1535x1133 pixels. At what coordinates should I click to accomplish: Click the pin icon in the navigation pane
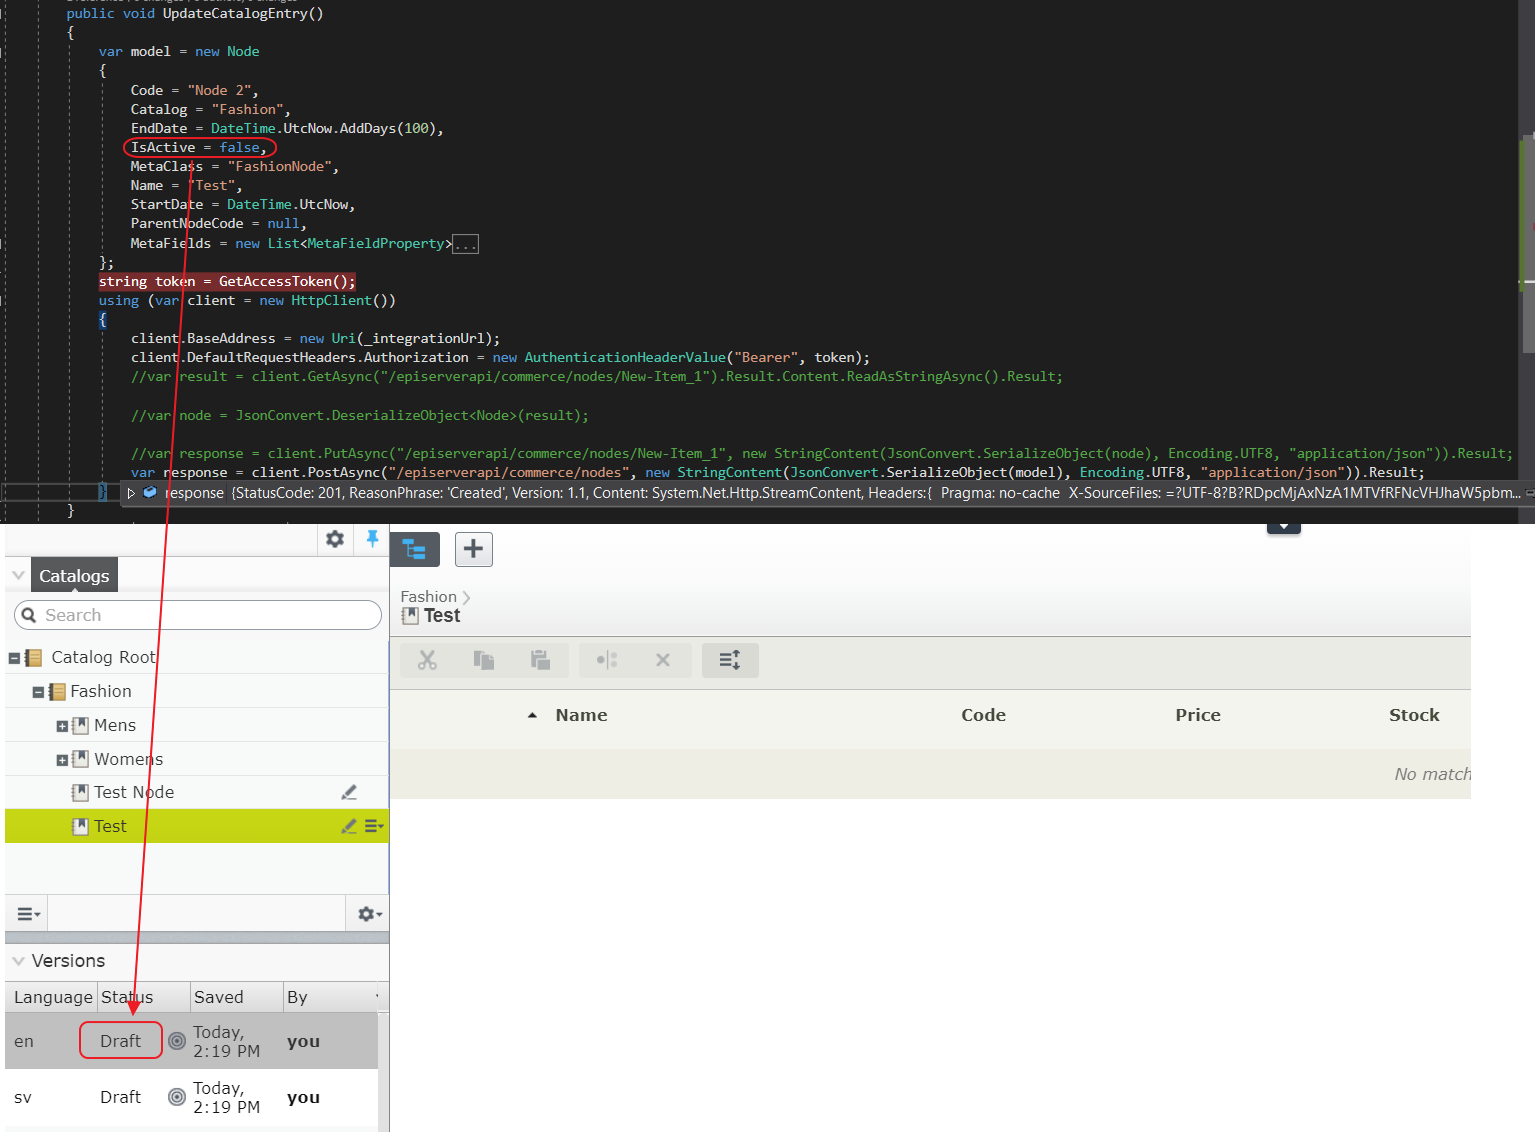[372, 539]
